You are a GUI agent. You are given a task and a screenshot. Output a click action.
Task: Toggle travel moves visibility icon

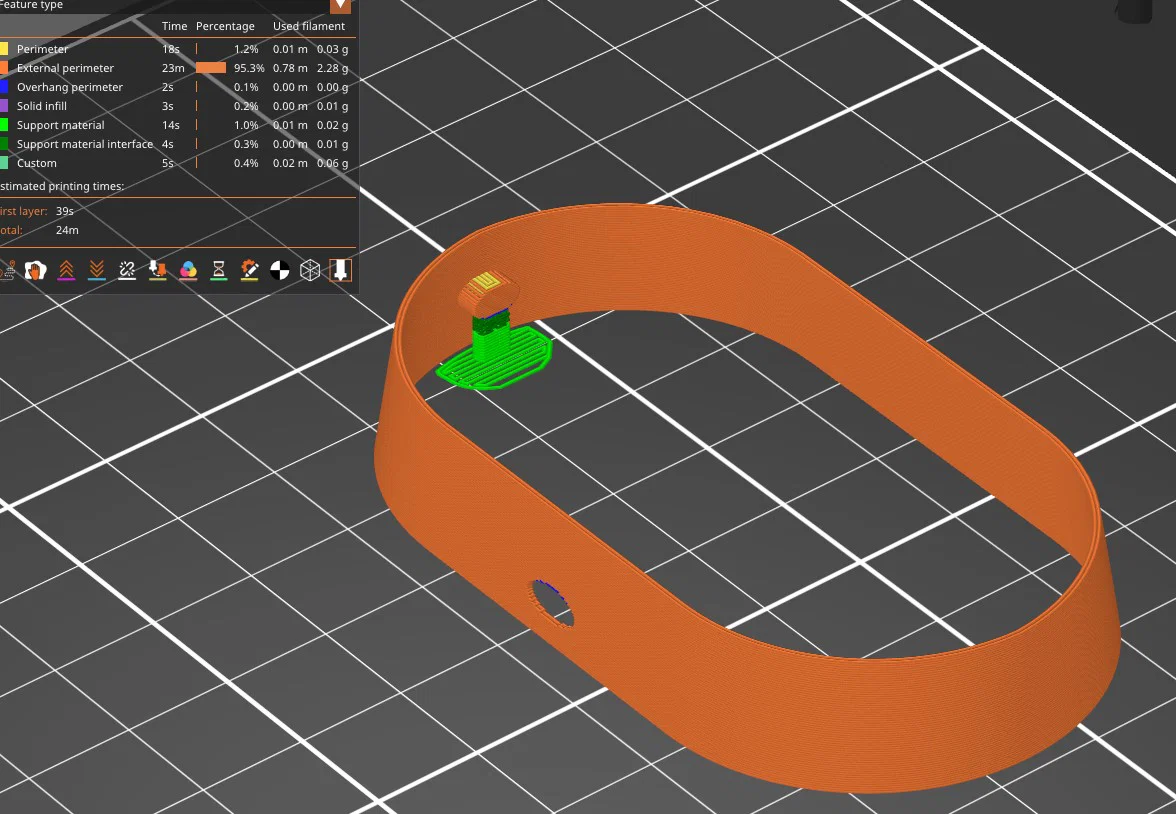coord(7,270)
